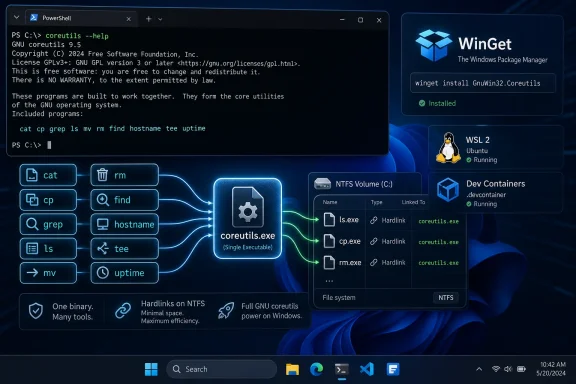Click the find magnifier tile
Image resolution: width=576 pixels, height=384 pixels.
[125, 200]
